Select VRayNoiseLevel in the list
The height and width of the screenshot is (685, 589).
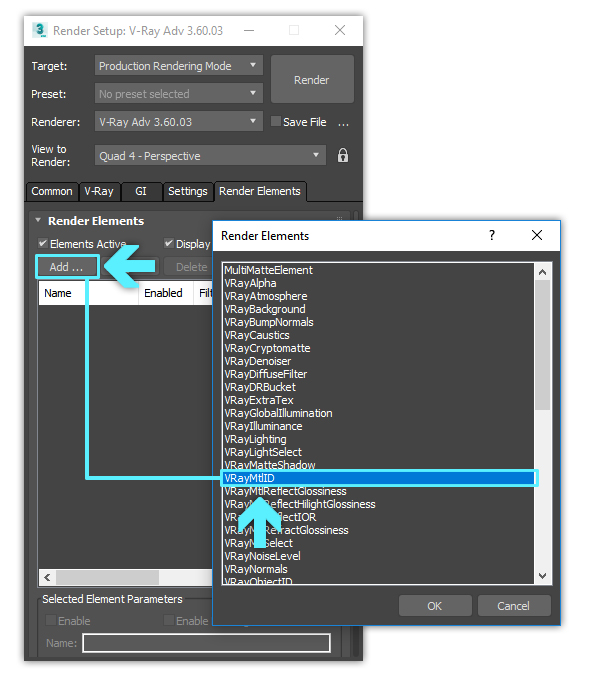coord(378,556)
